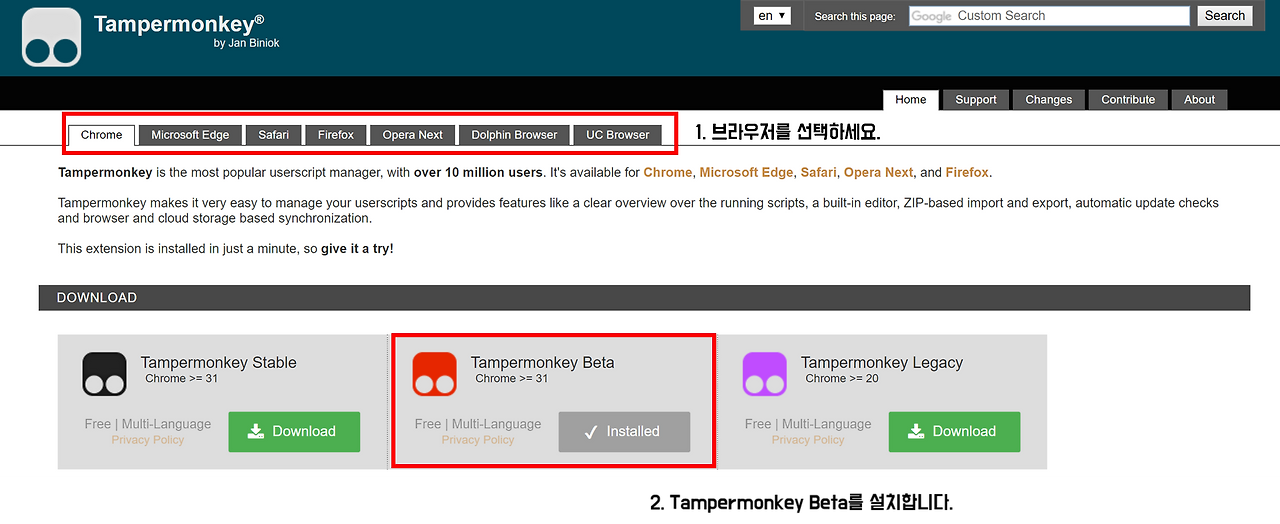Select the Safari browser tab
The width and height of the screenshot is (1280, 524).
coord(274,135)
